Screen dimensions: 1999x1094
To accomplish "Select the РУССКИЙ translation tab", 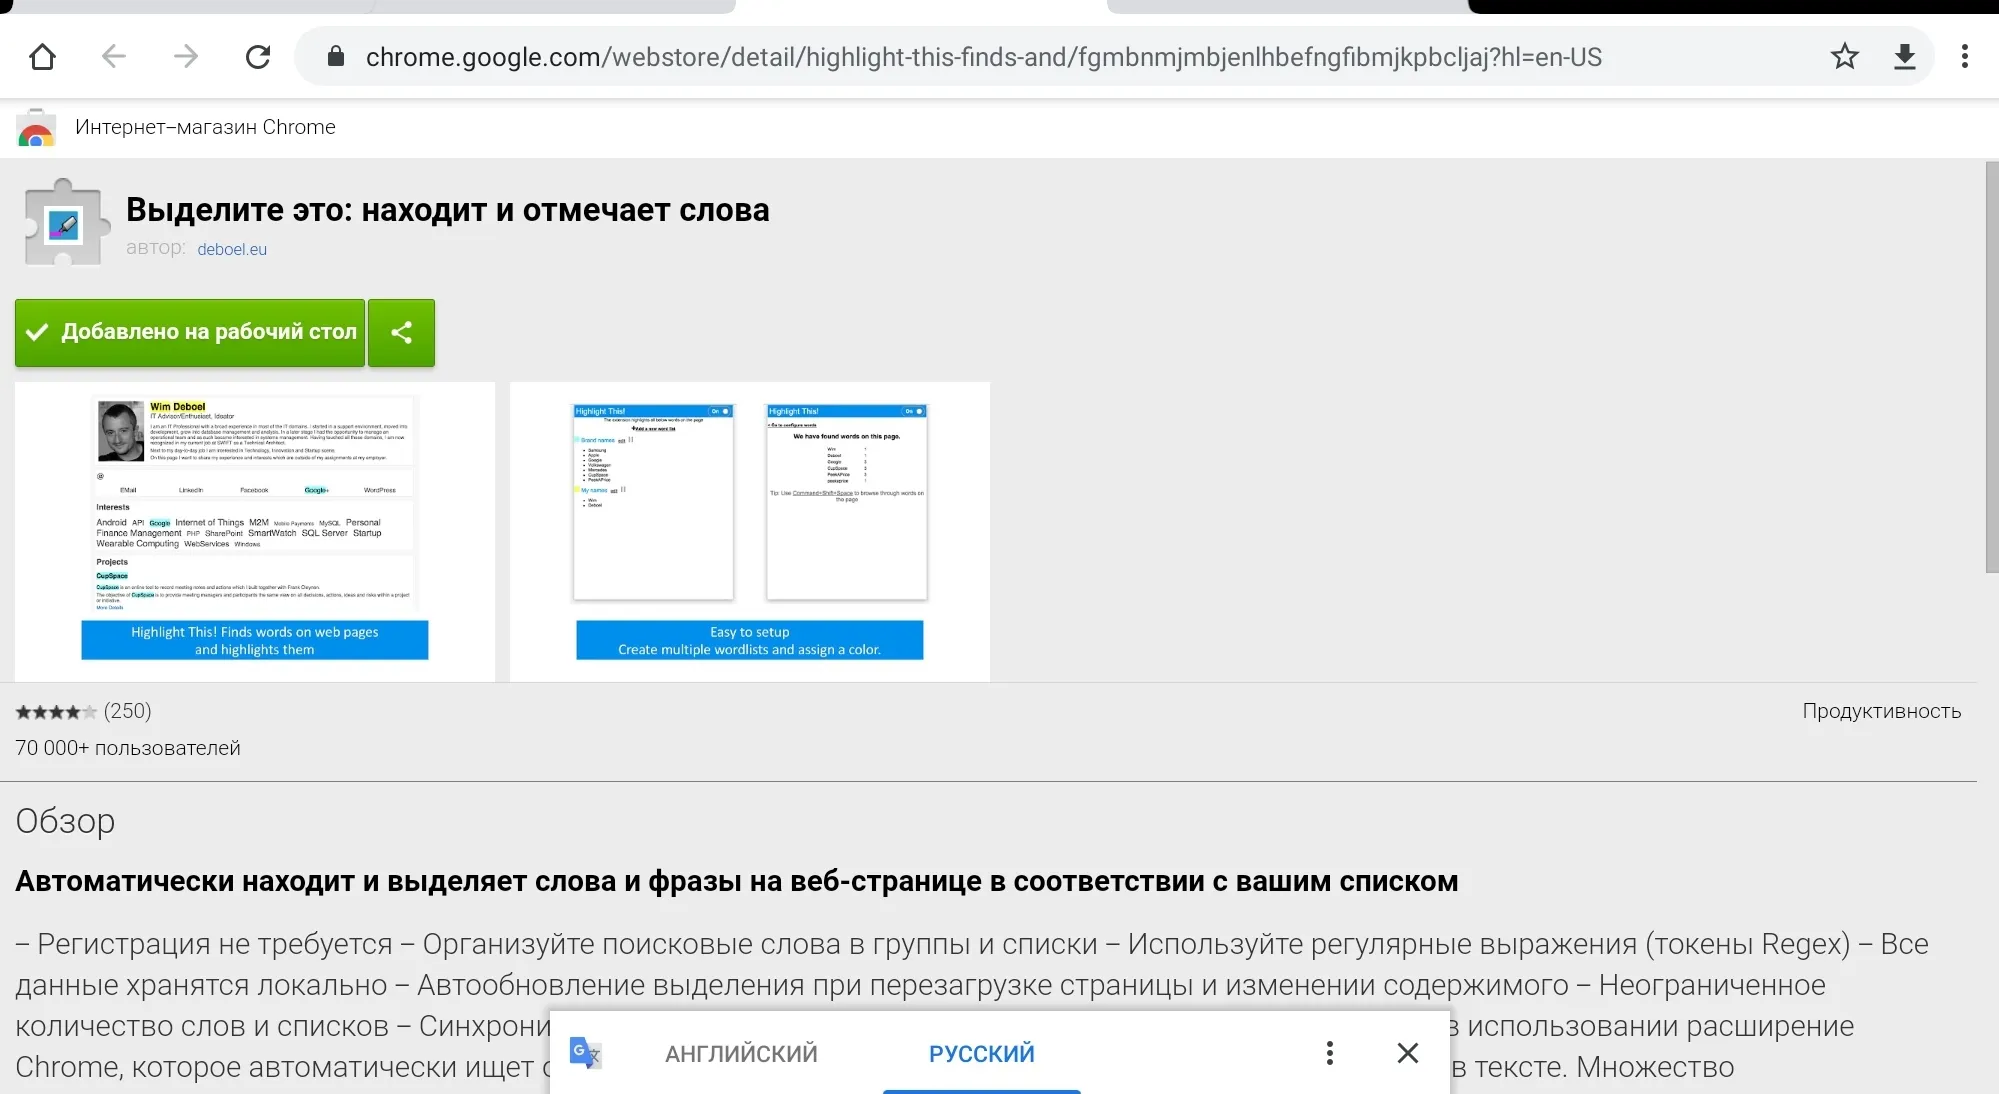I will (x=982, y=1053).
